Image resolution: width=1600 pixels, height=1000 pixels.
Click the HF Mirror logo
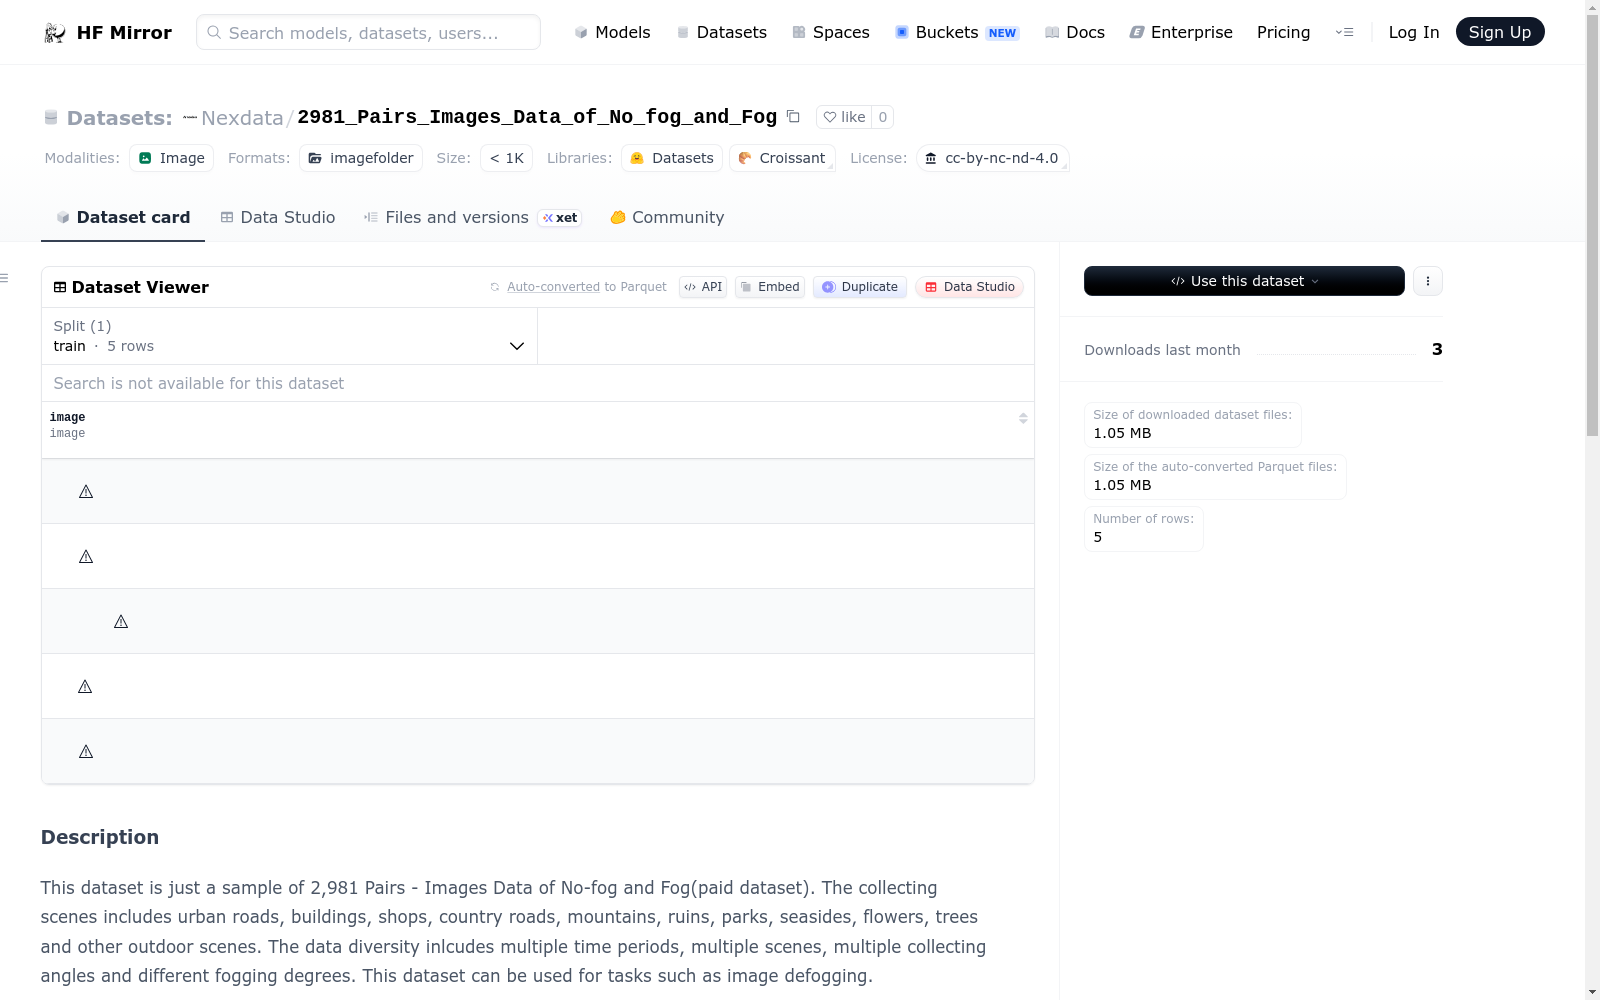[x=107, y=32]
